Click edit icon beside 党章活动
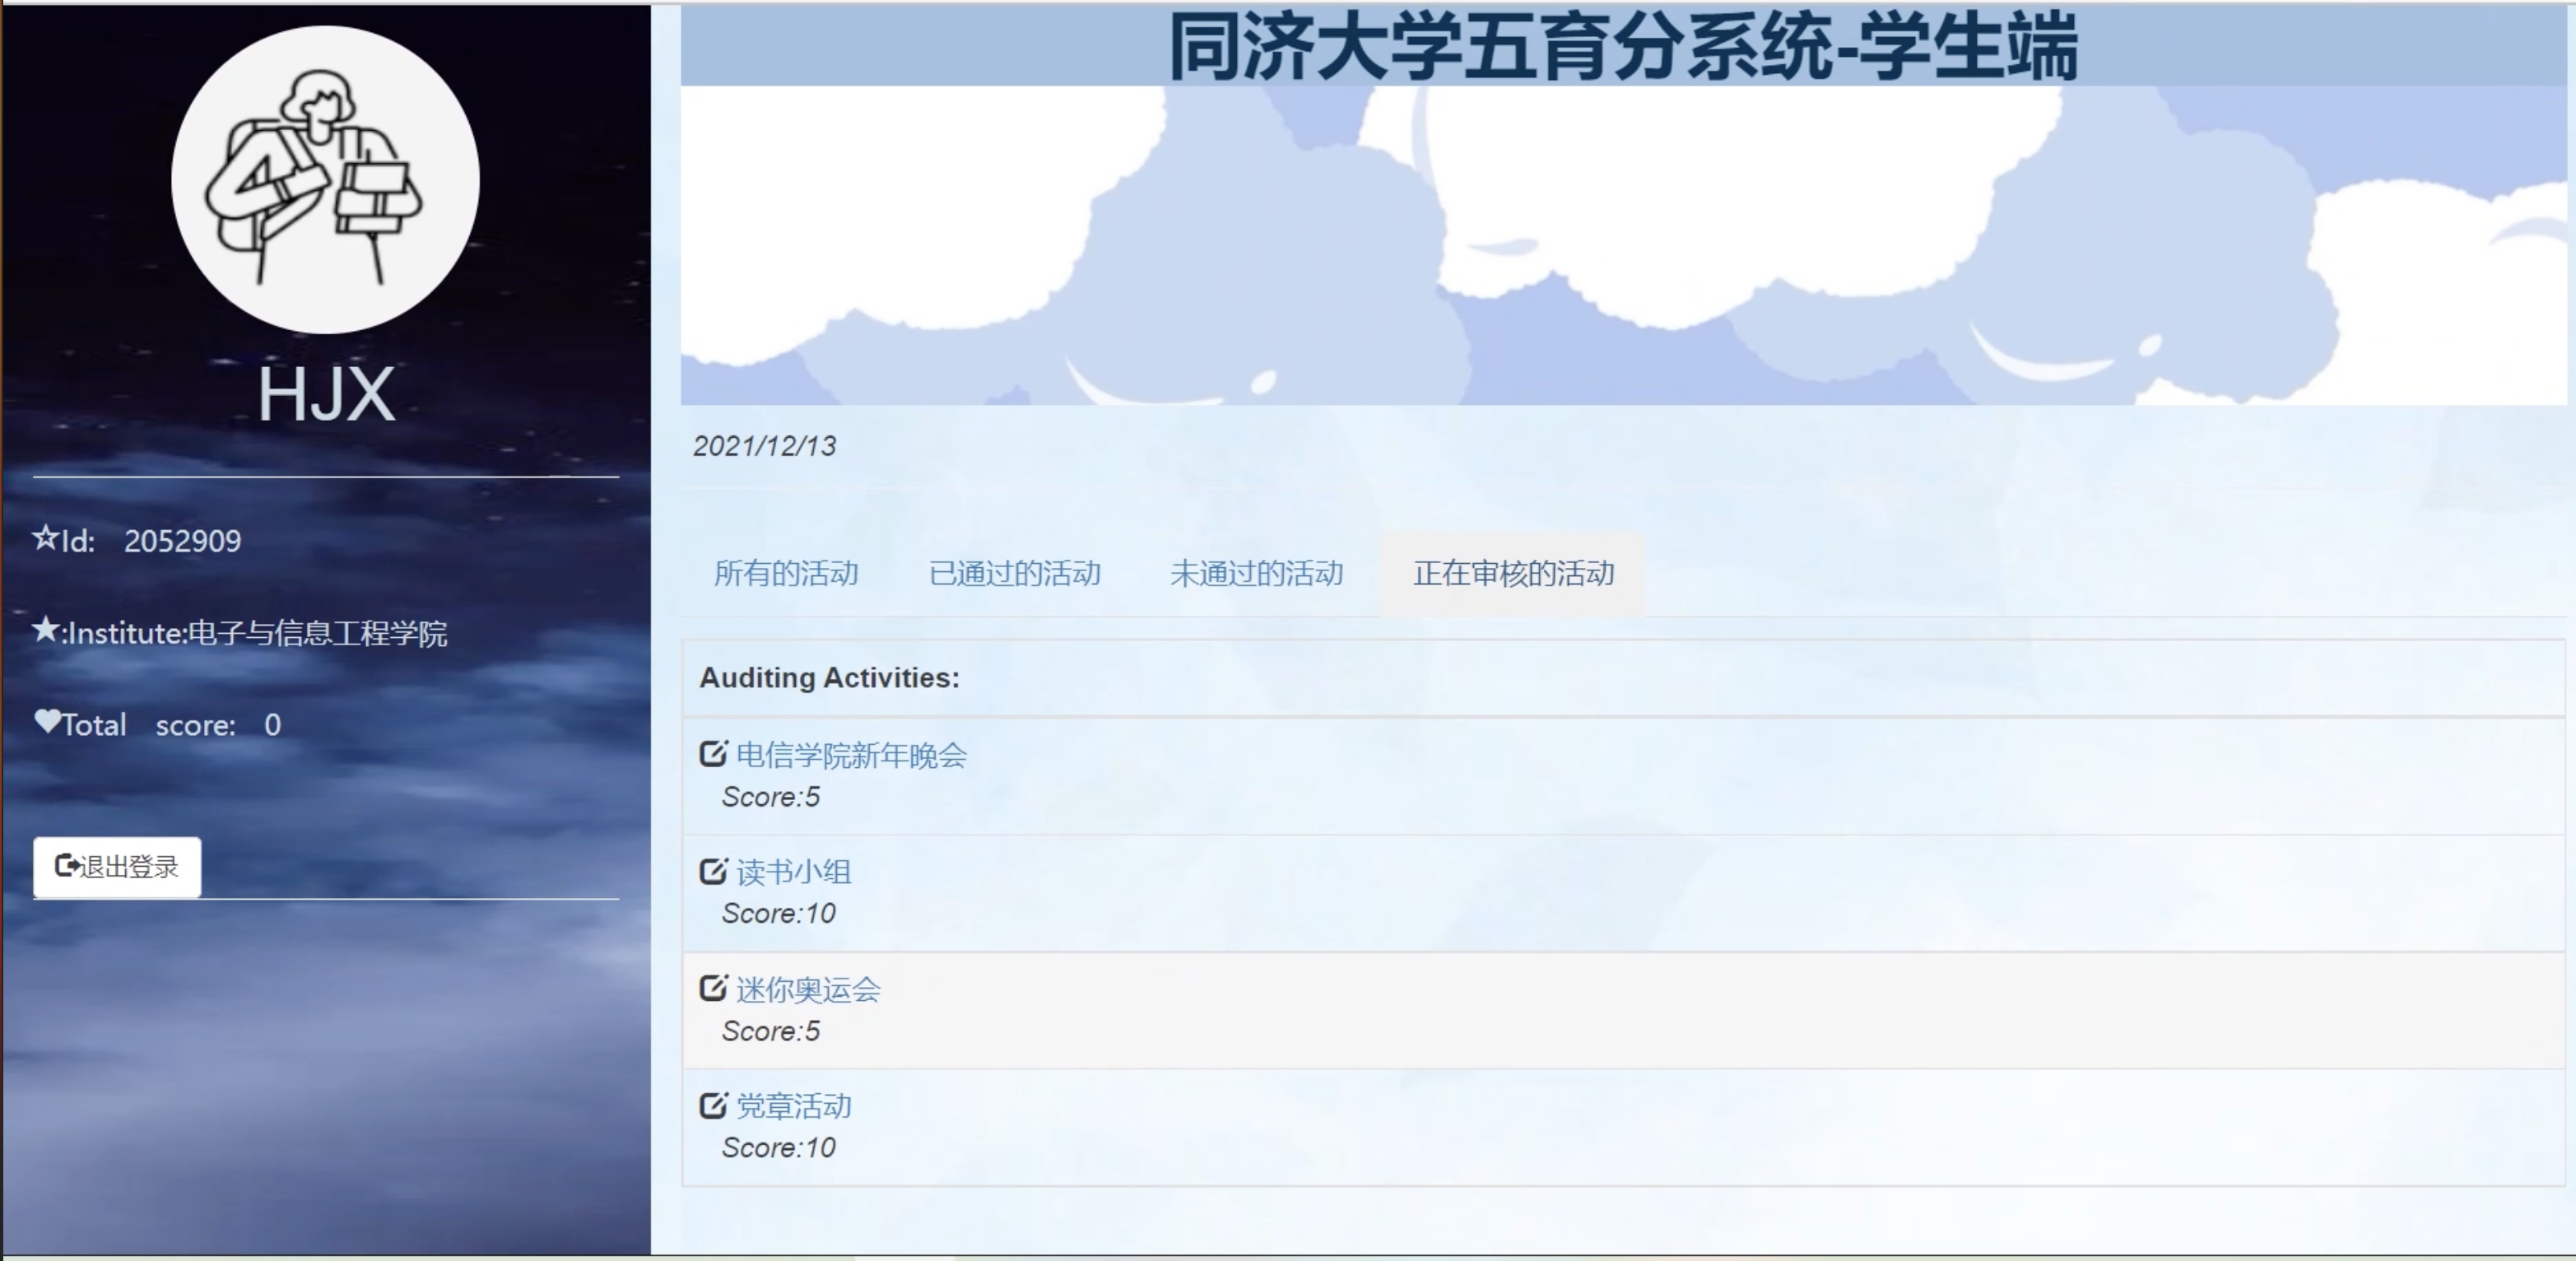The image size is (2576, 1261). (713, 1105)
